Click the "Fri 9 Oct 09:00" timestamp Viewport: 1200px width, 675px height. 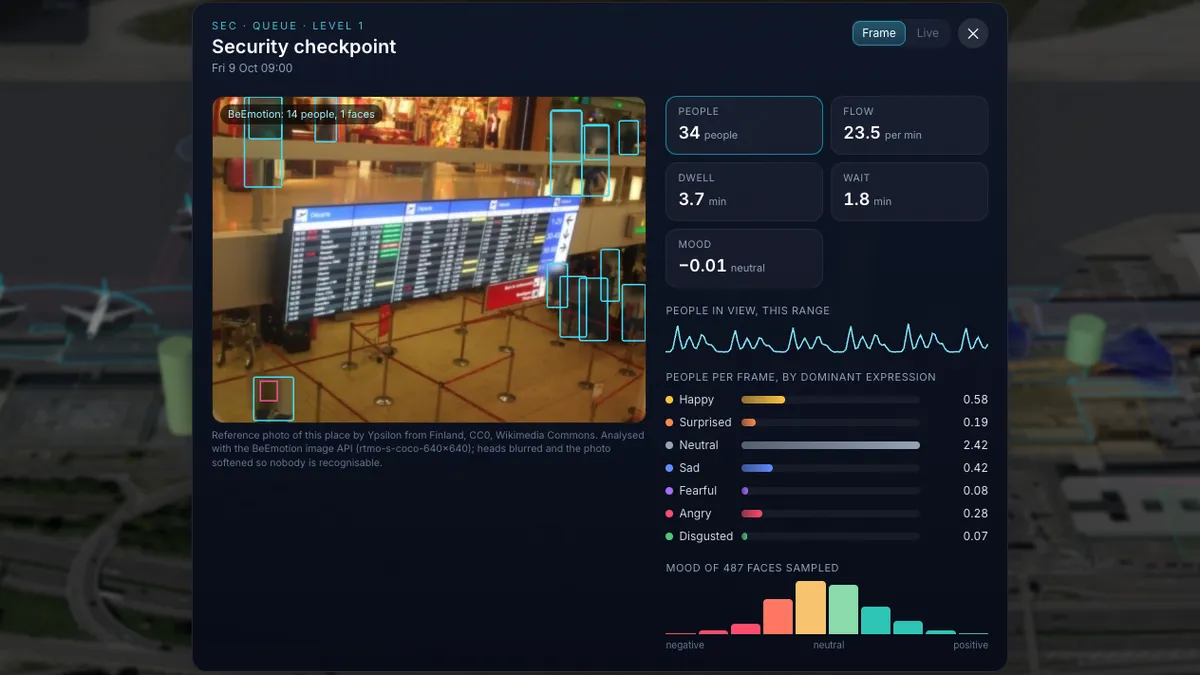(252, 68)
